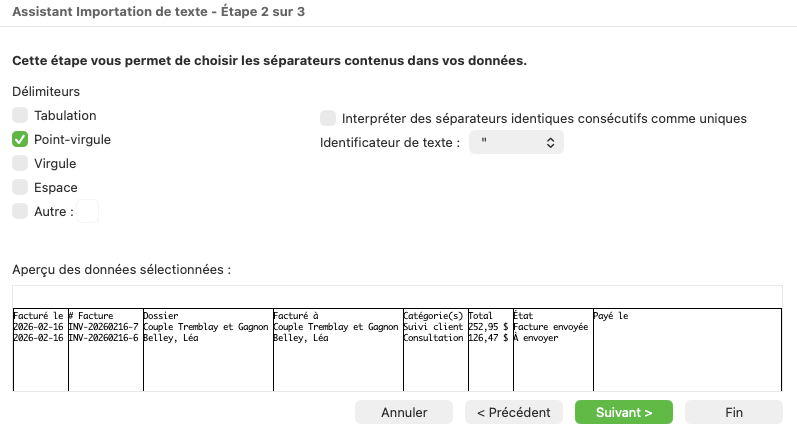This screenshot has width=797, height=436.
Task: Enable the Virgule delimiter checkbox
Action: click(x=20, y=163)
